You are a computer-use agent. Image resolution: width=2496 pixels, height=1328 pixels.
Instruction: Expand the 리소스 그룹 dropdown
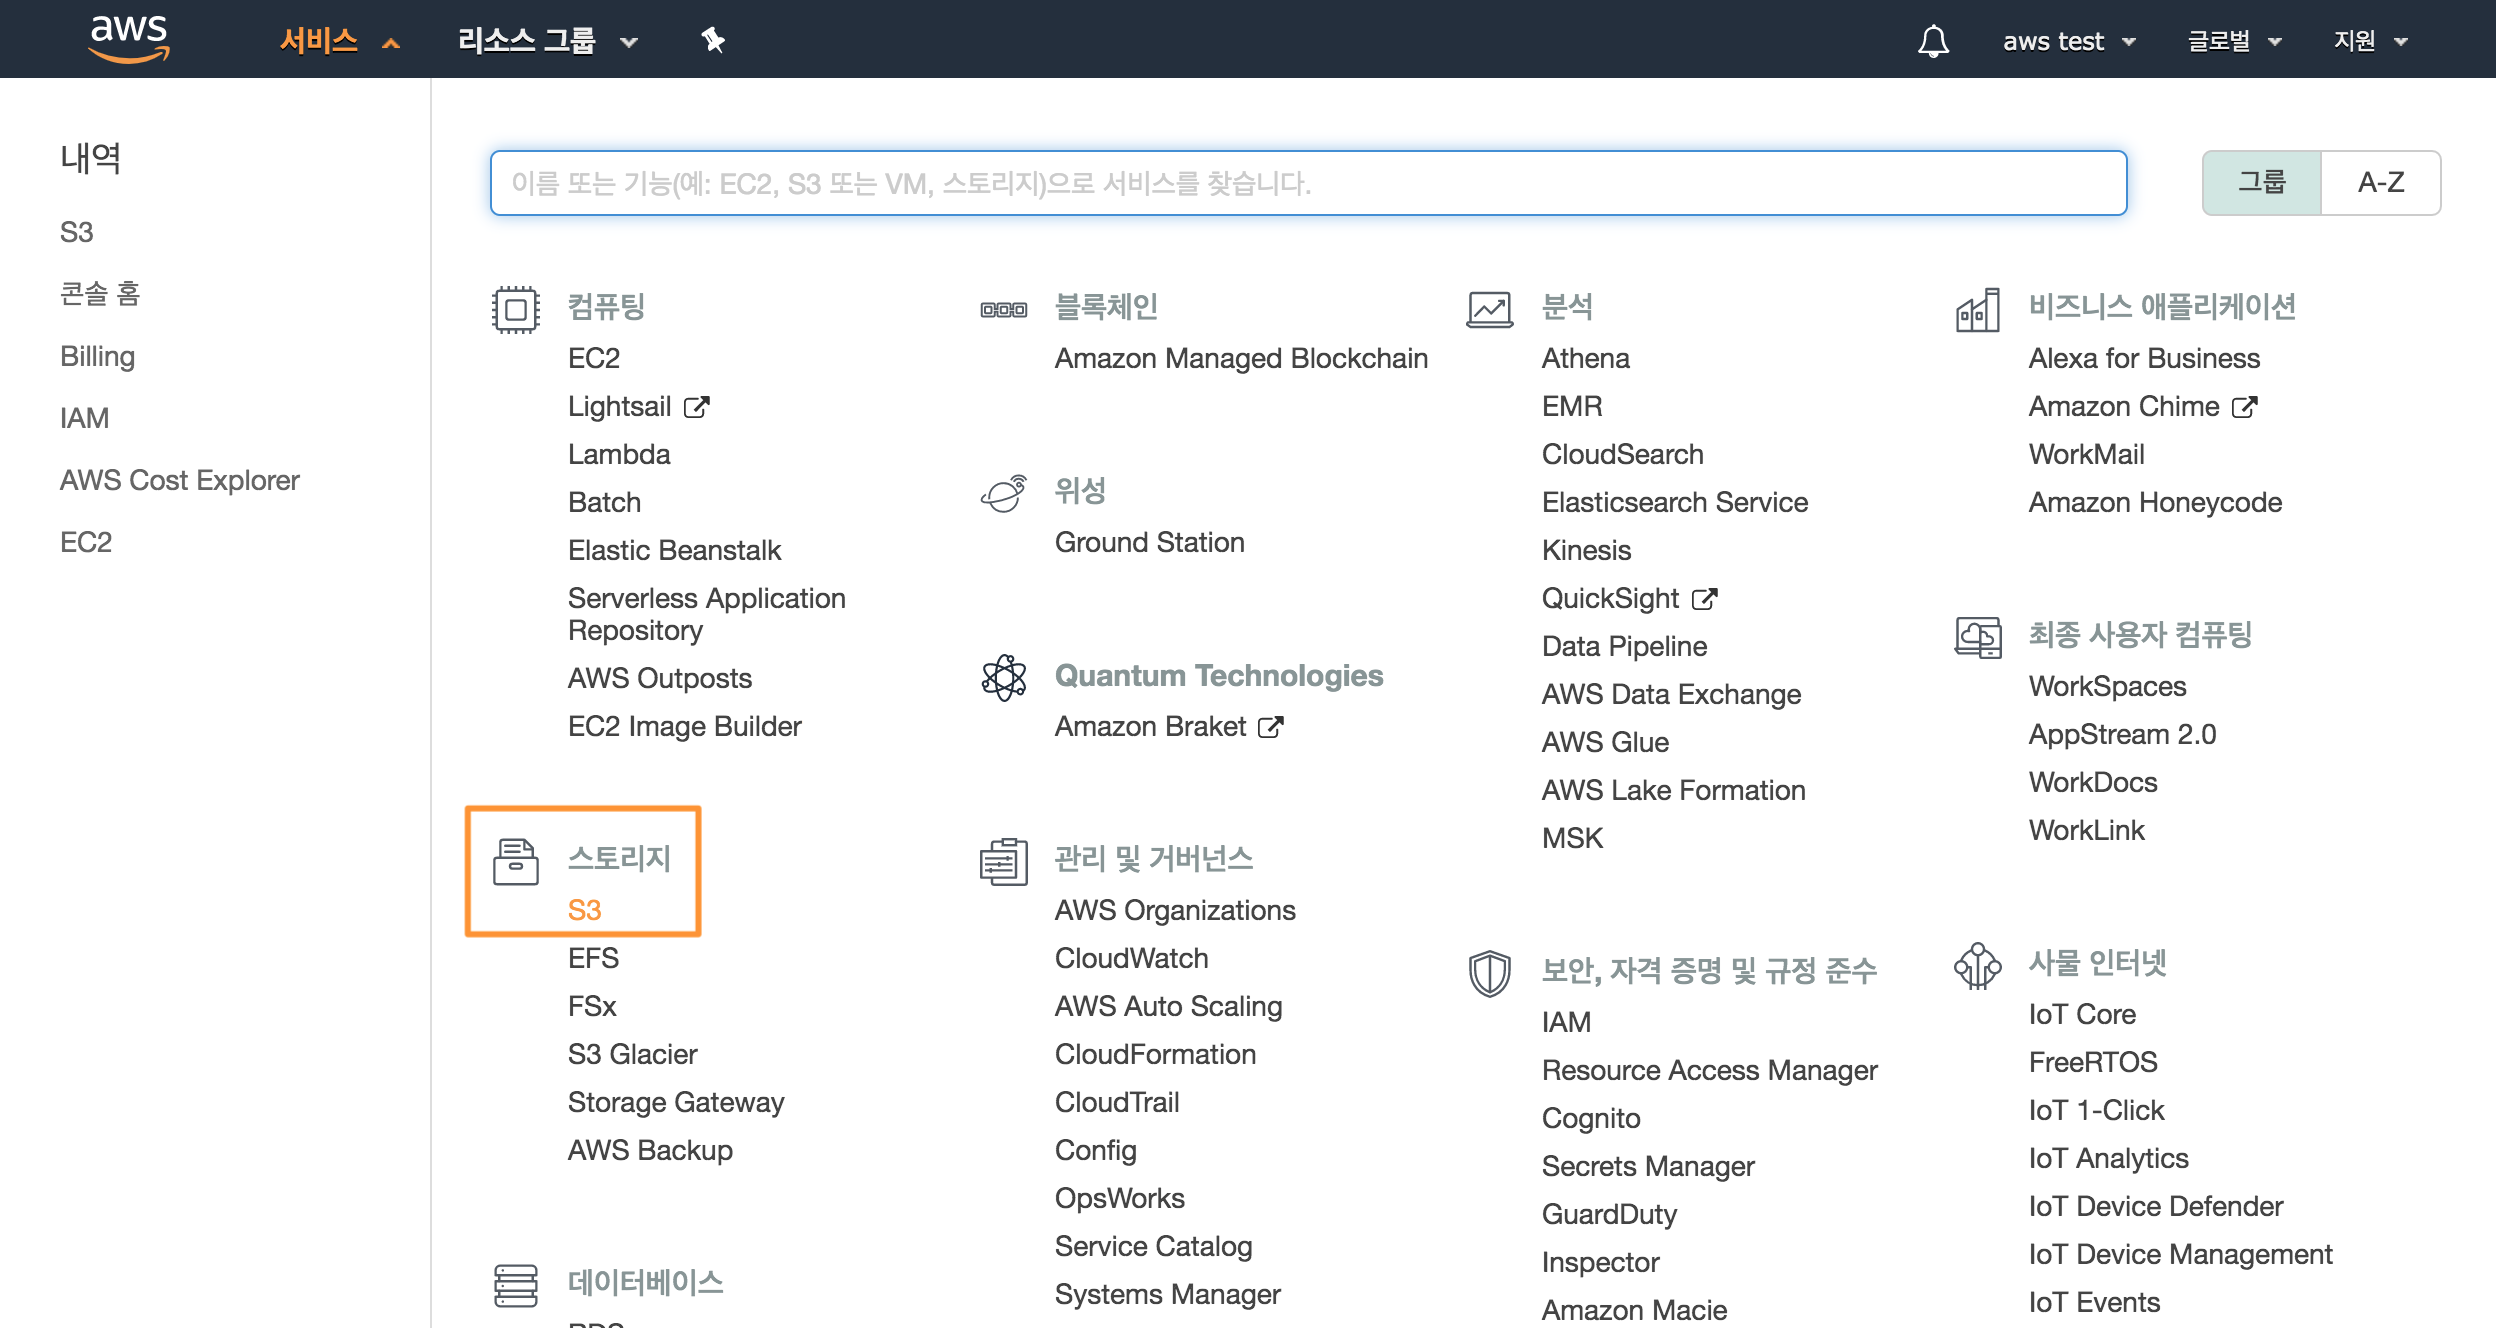point(547,41)
